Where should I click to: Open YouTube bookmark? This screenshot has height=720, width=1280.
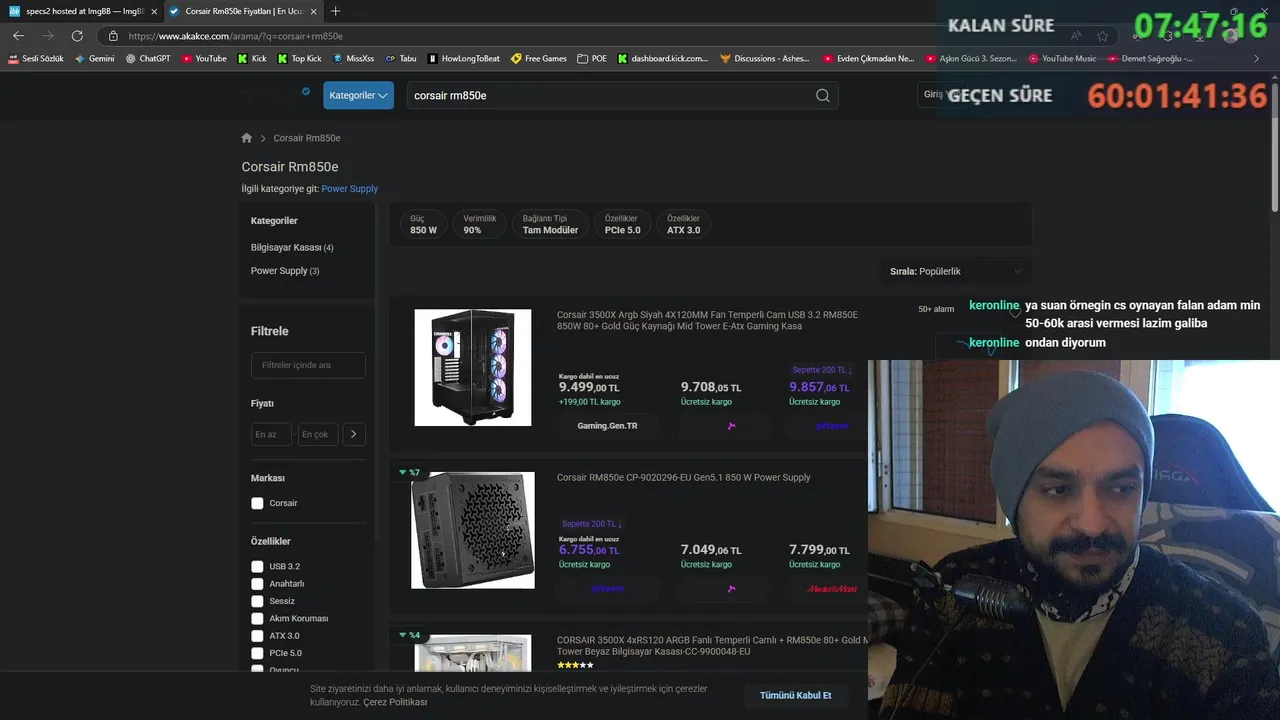pos(204,59)
